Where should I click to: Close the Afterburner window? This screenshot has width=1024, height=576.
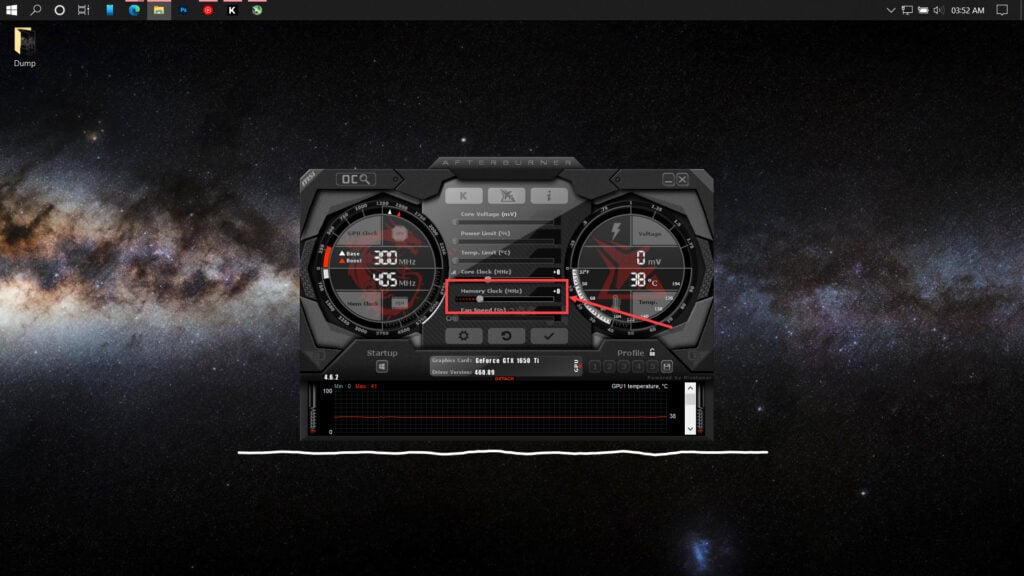(x=682, y=179)
